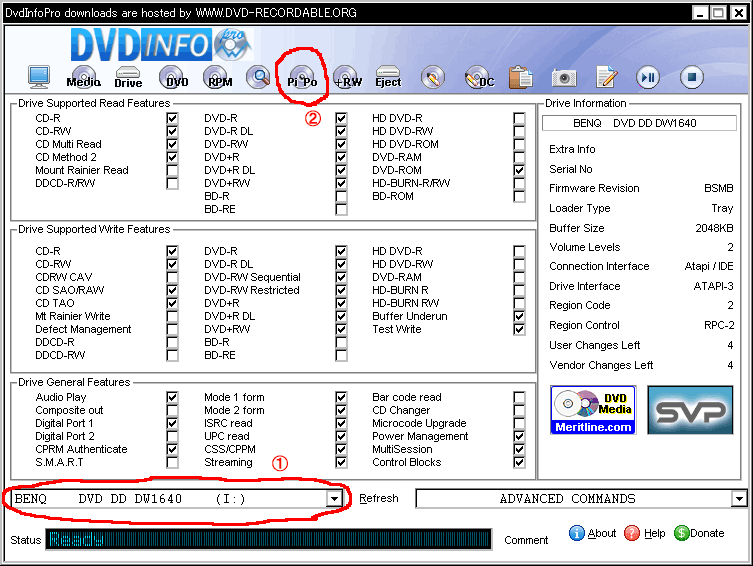753x566 pixels.
Task: Click the magnifier disc scan icon
Action: [258, 77]
